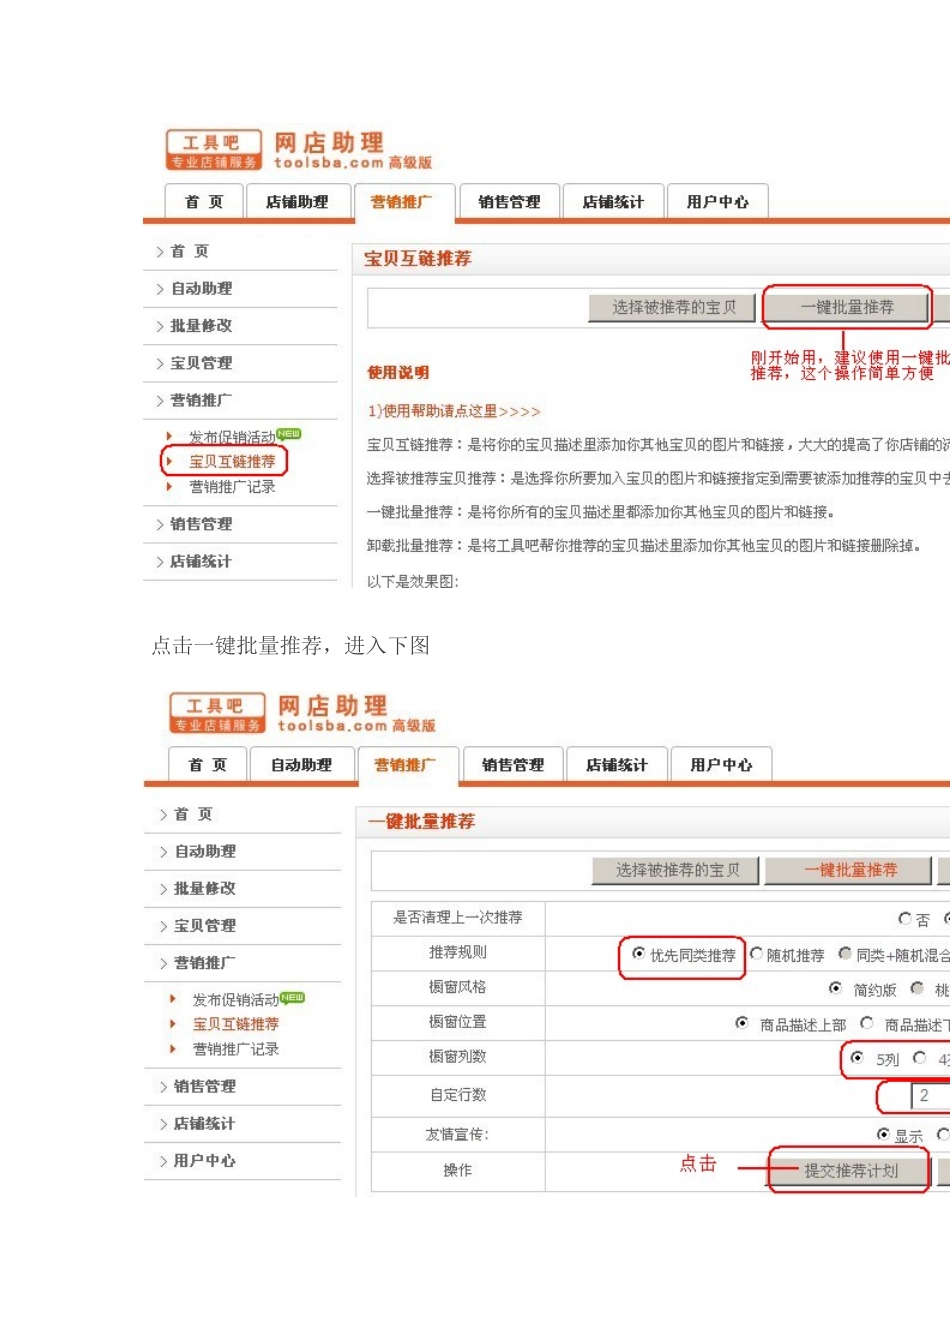Click NEW badge on 宝贝互链推荐 page sidebar

pos(289,434)
